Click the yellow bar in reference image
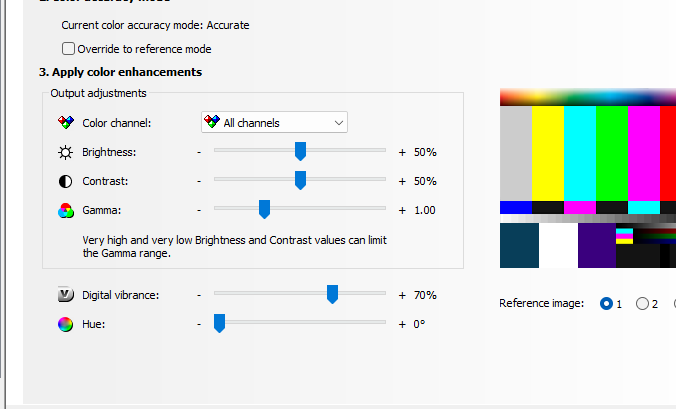676x409 pixels. point(547,152)
